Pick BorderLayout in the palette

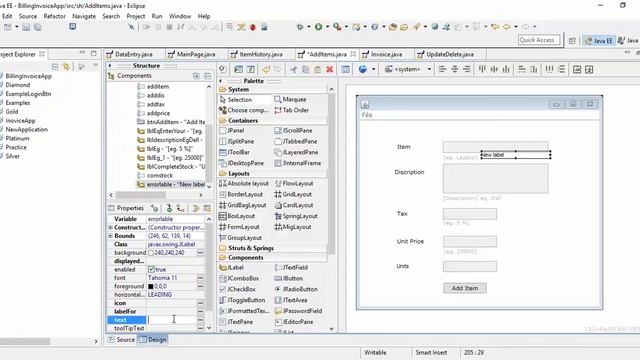coord(241,194)
